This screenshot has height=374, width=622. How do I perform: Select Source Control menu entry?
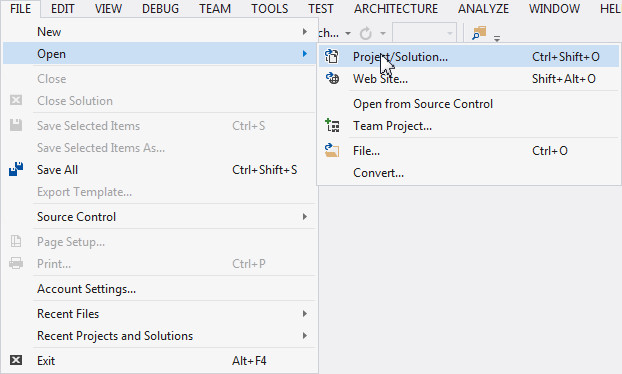(x=159, y=217)
